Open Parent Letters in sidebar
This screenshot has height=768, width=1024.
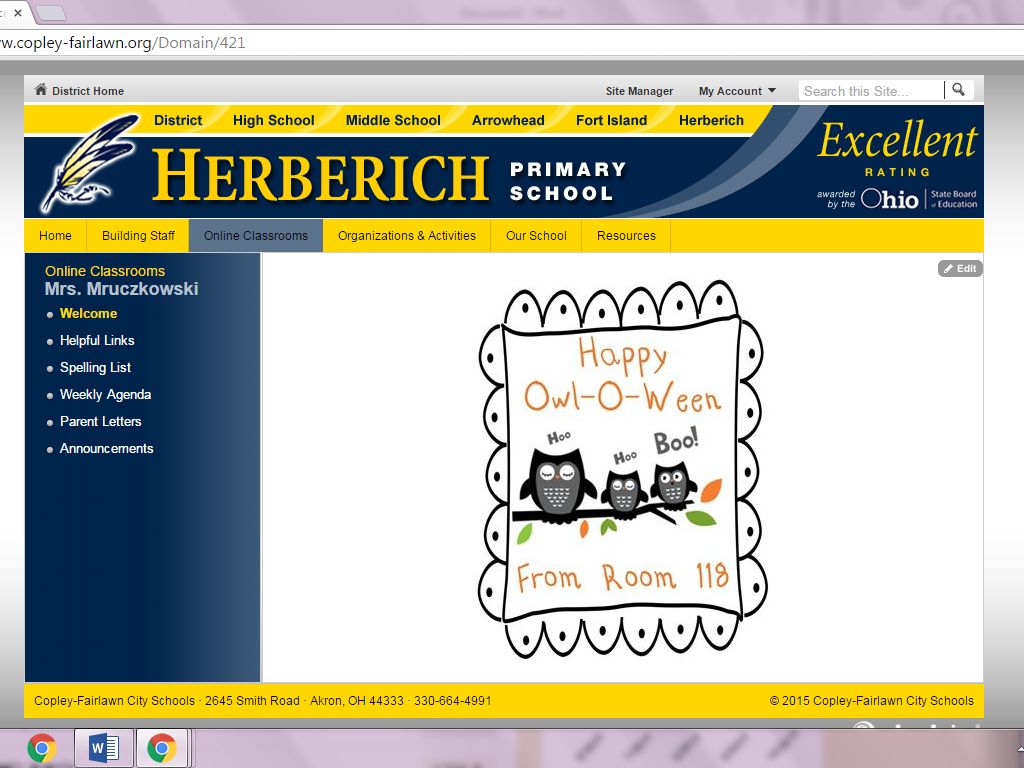tap(100, 421)
